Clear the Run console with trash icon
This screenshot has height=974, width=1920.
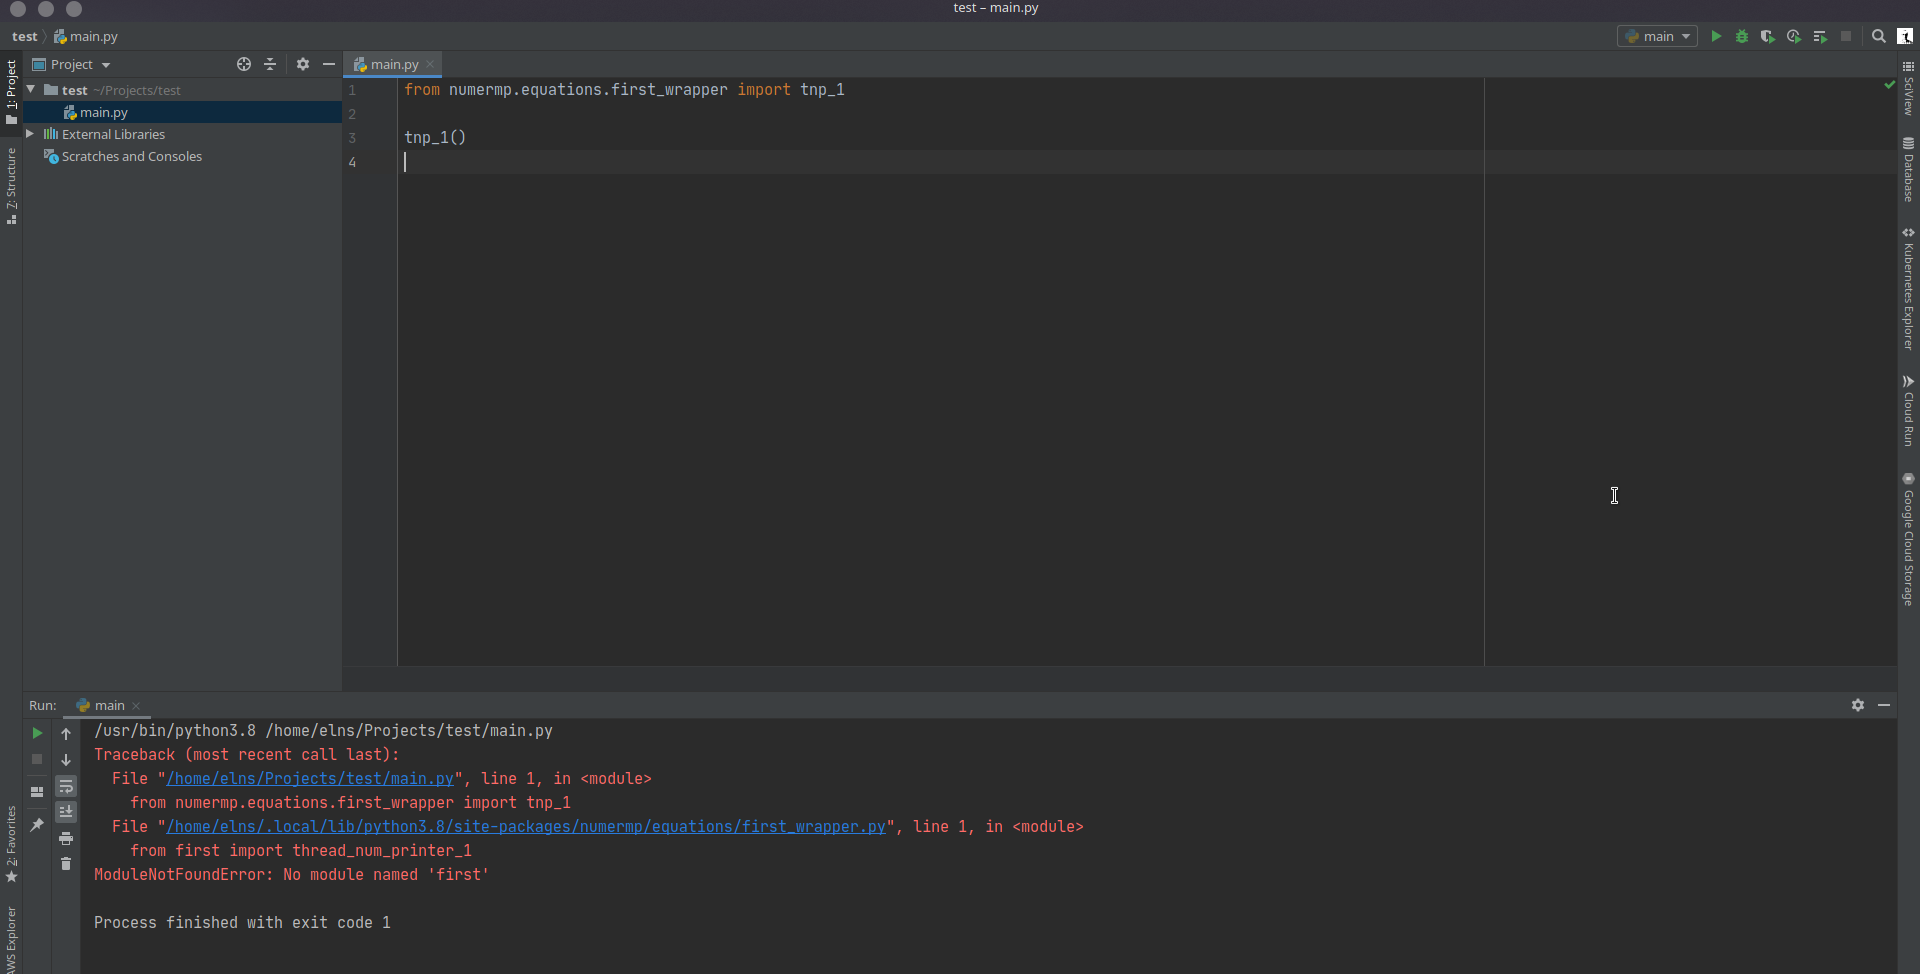[x=66, y=864]
